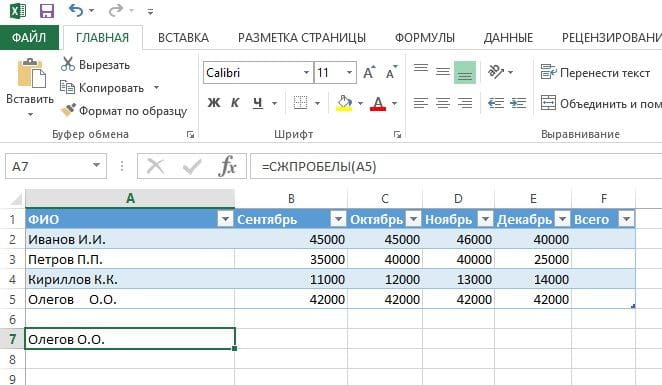The height and width of the screenshot is (385, 662).
Task: Click the Перенести текст wrap button
Action: (x=595, y=73)
